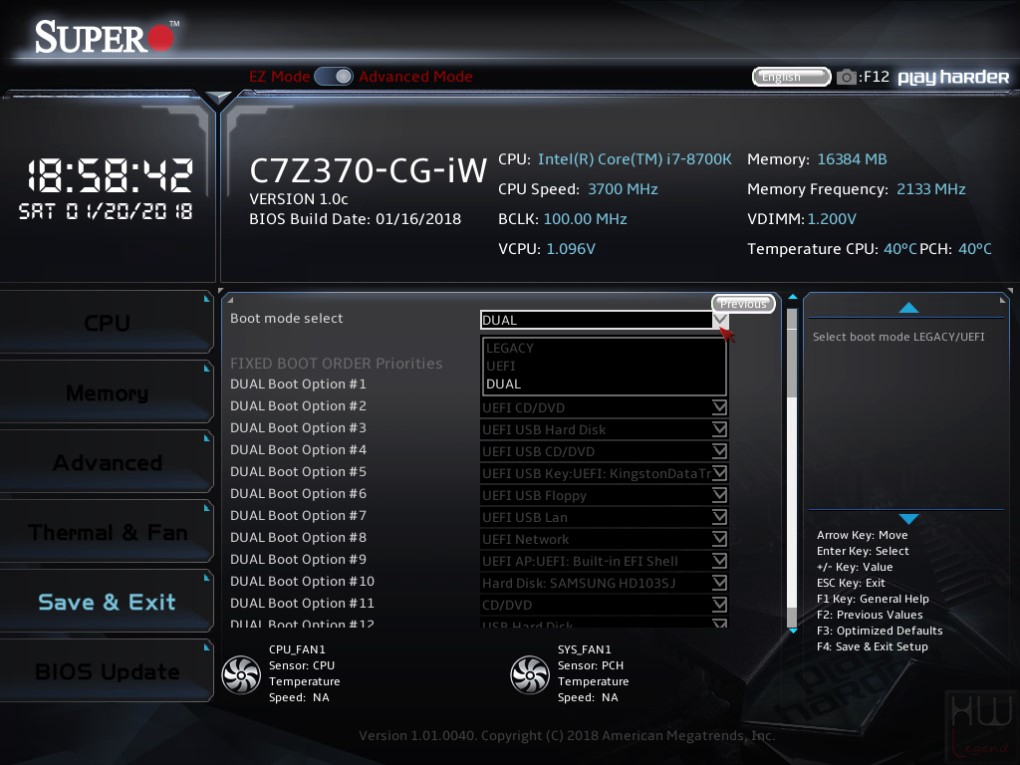Click the F3: Optimized Defaults hint
This screenshot has width=1020, height=765.
[879, 630]
